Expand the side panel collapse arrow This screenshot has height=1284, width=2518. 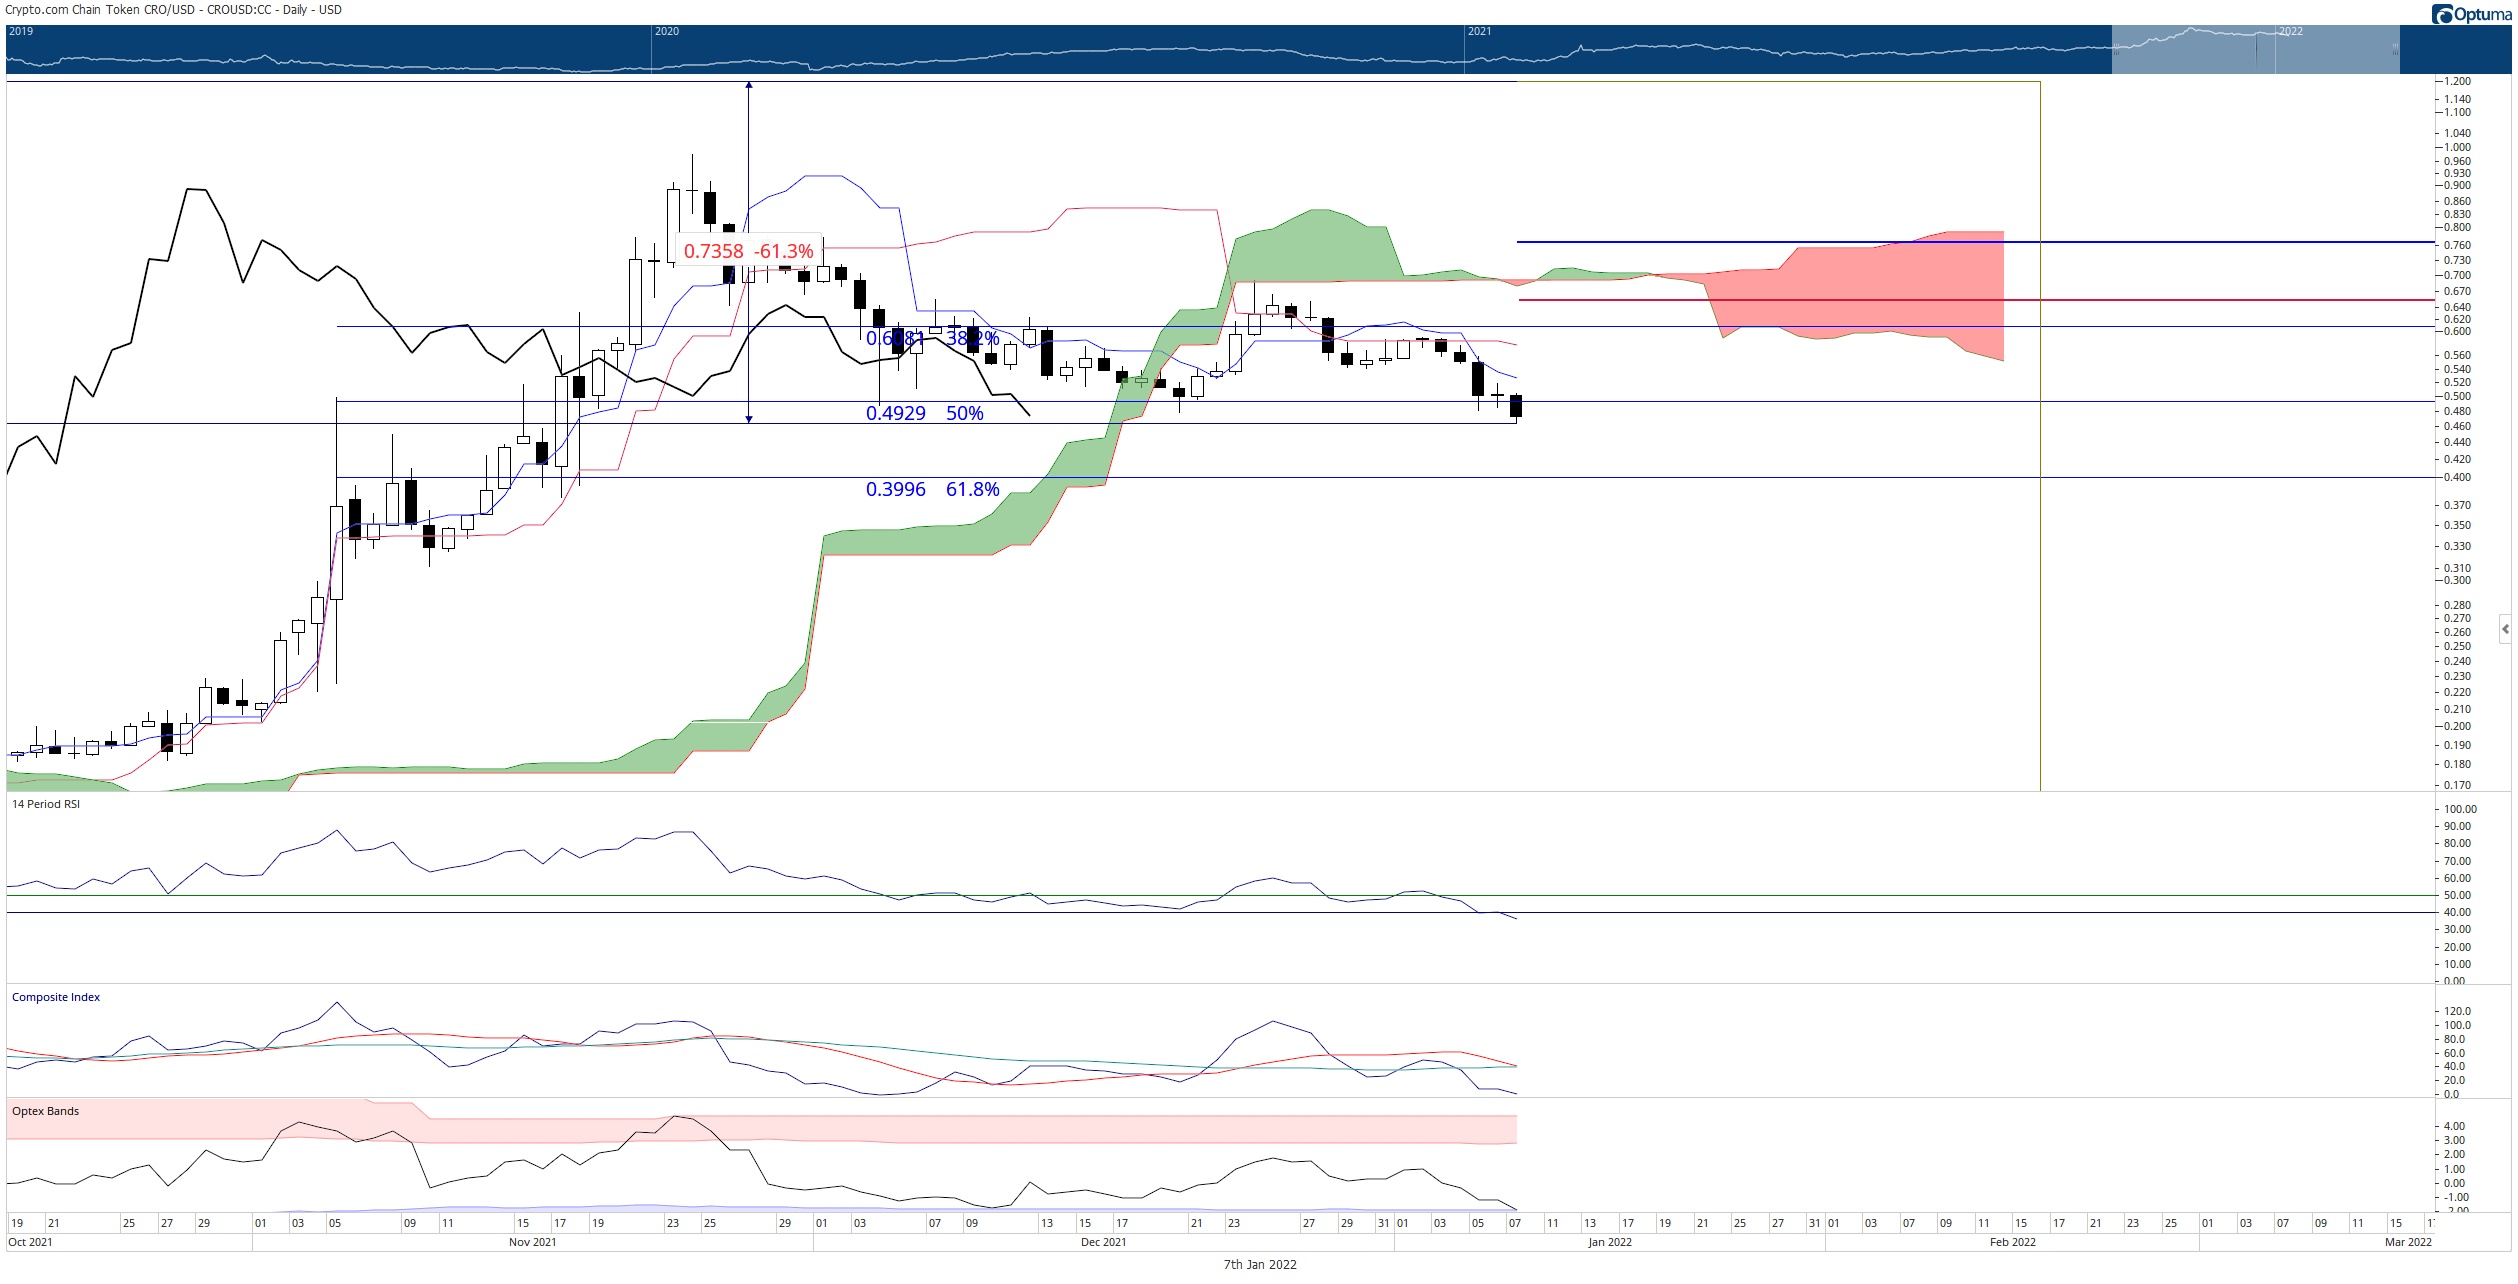[x=2505, y=629]
